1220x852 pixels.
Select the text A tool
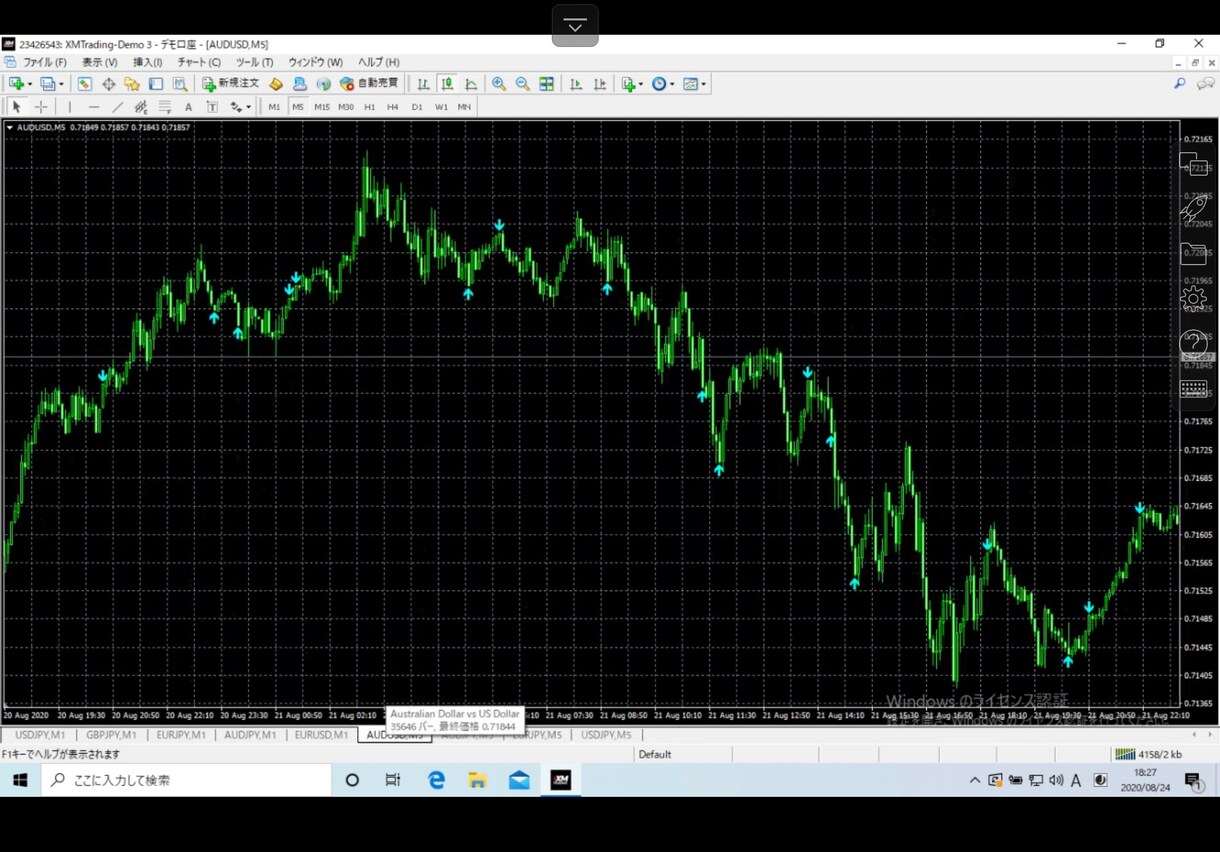coord(188,107)
